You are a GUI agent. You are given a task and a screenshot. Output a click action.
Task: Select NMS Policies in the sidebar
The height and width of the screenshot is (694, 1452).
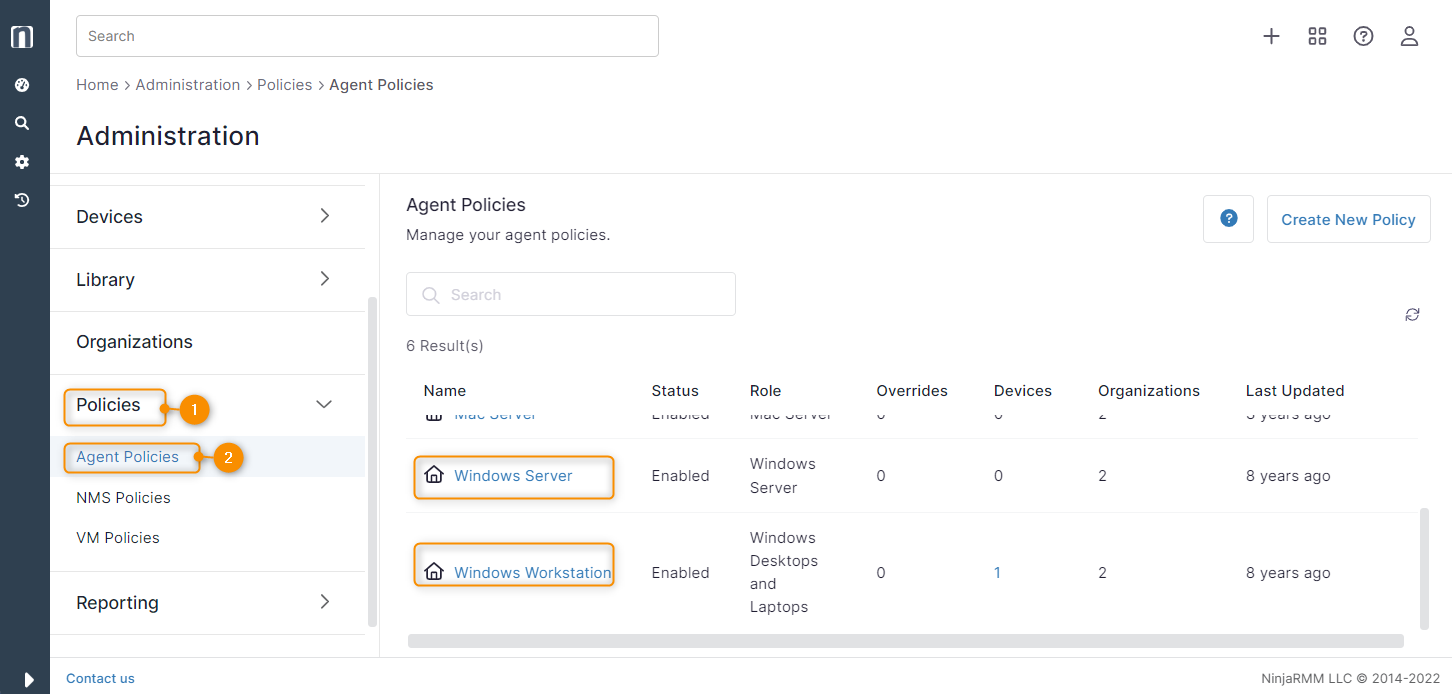click(x=123, y=497)
